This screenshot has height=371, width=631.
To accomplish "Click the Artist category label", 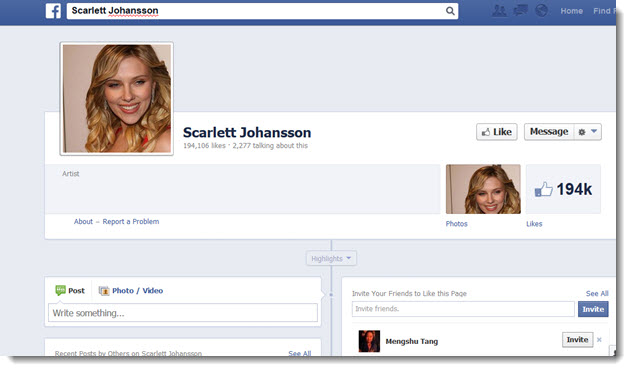I will [x=70, y=174].
